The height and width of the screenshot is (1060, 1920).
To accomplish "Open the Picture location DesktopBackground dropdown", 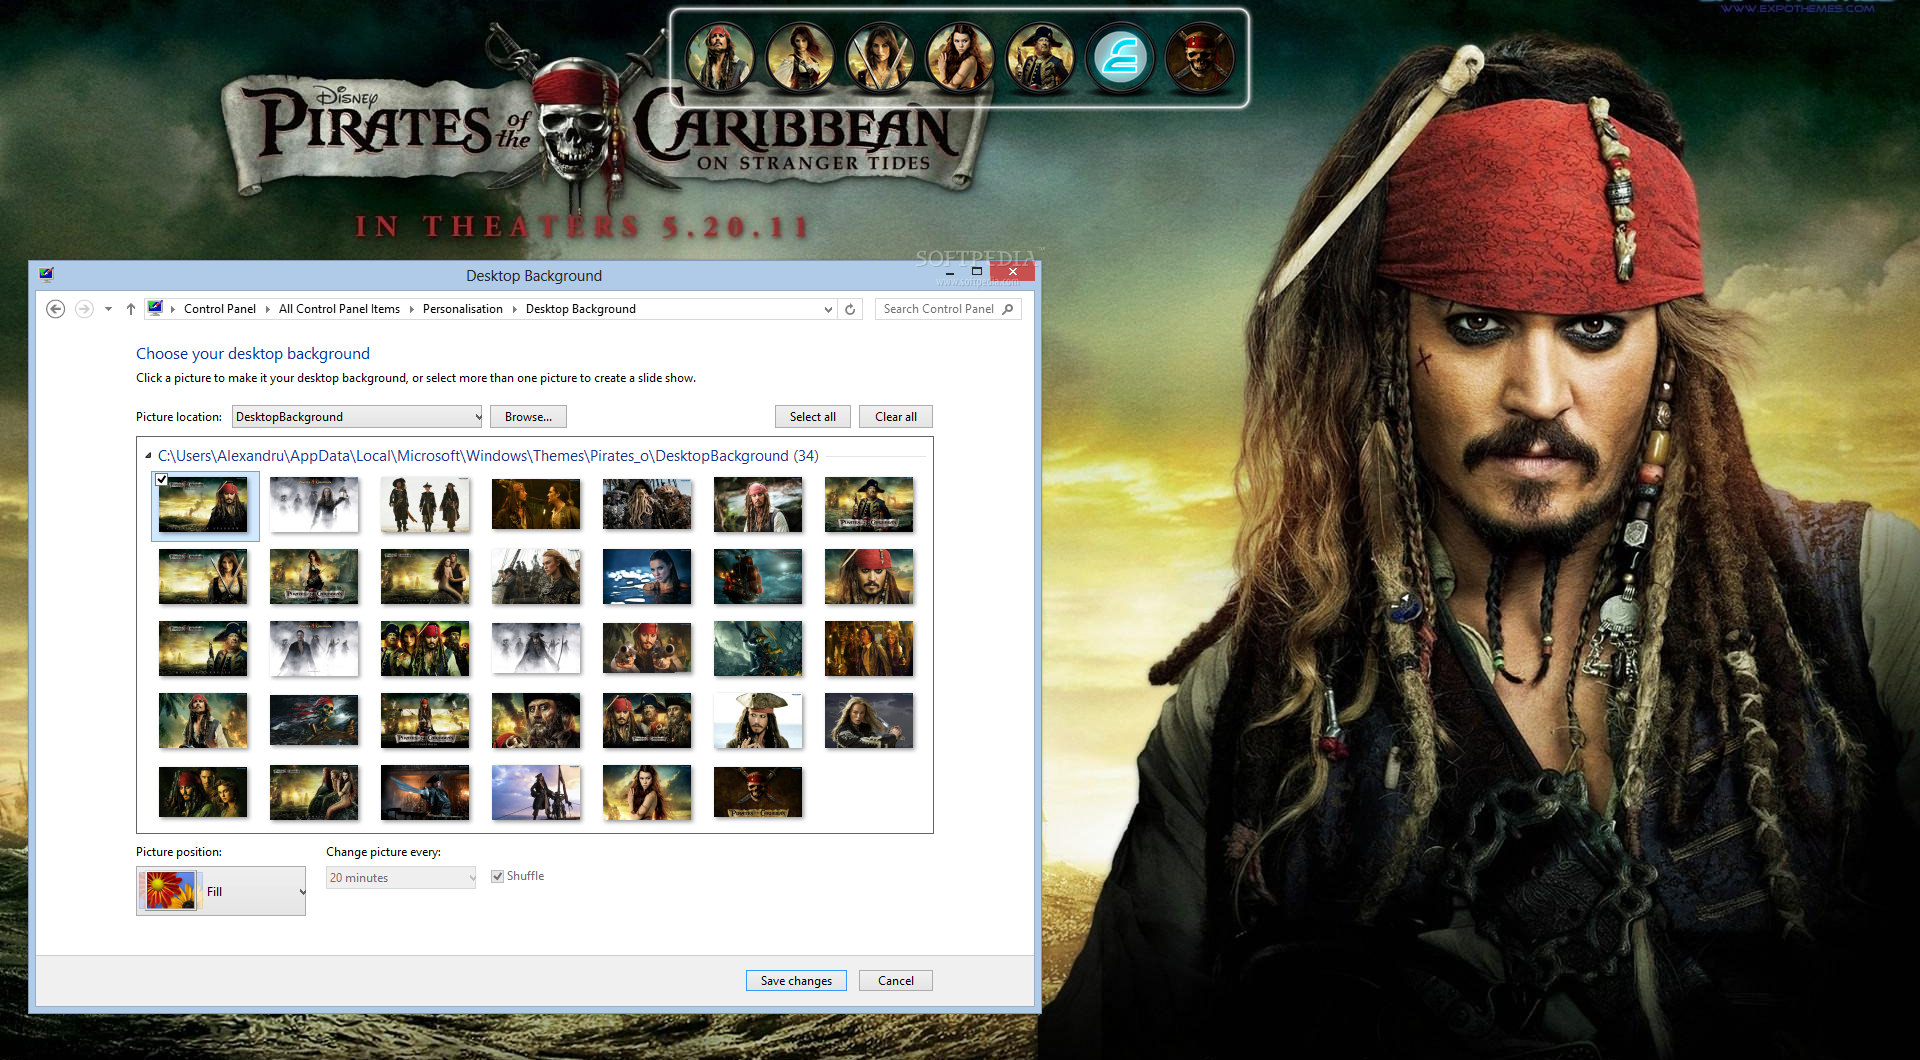I will pos(357,417).
